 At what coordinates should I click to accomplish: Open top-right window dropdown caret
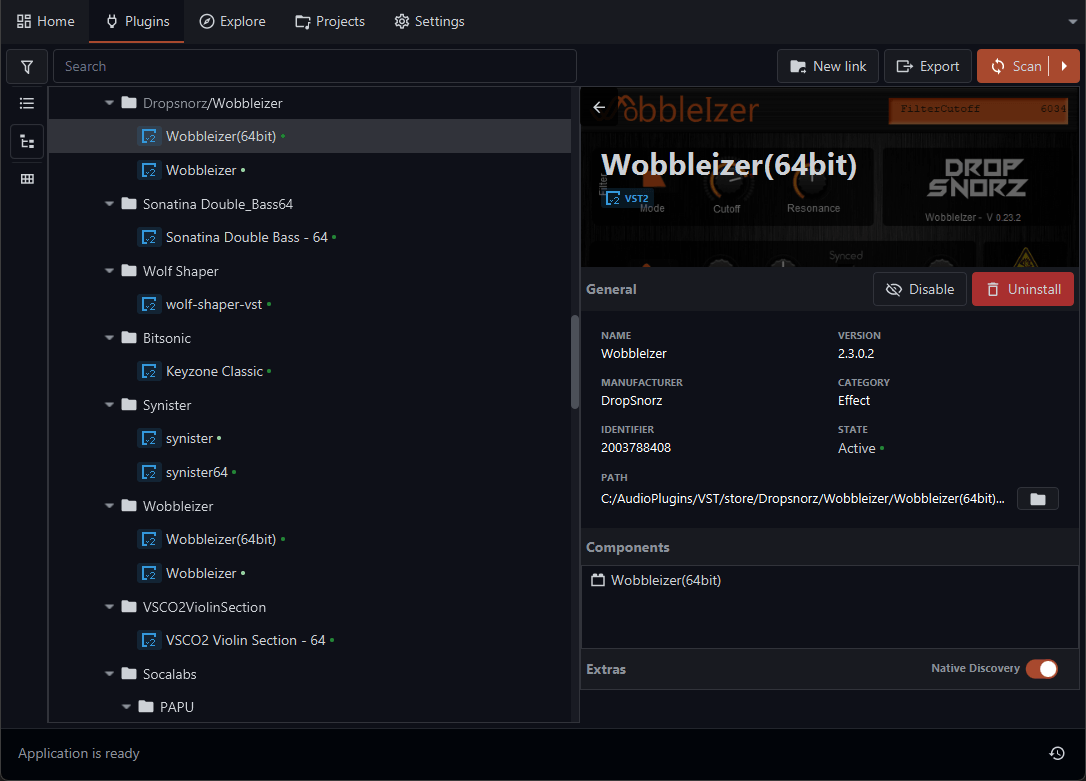click(x=1073, y=21)
